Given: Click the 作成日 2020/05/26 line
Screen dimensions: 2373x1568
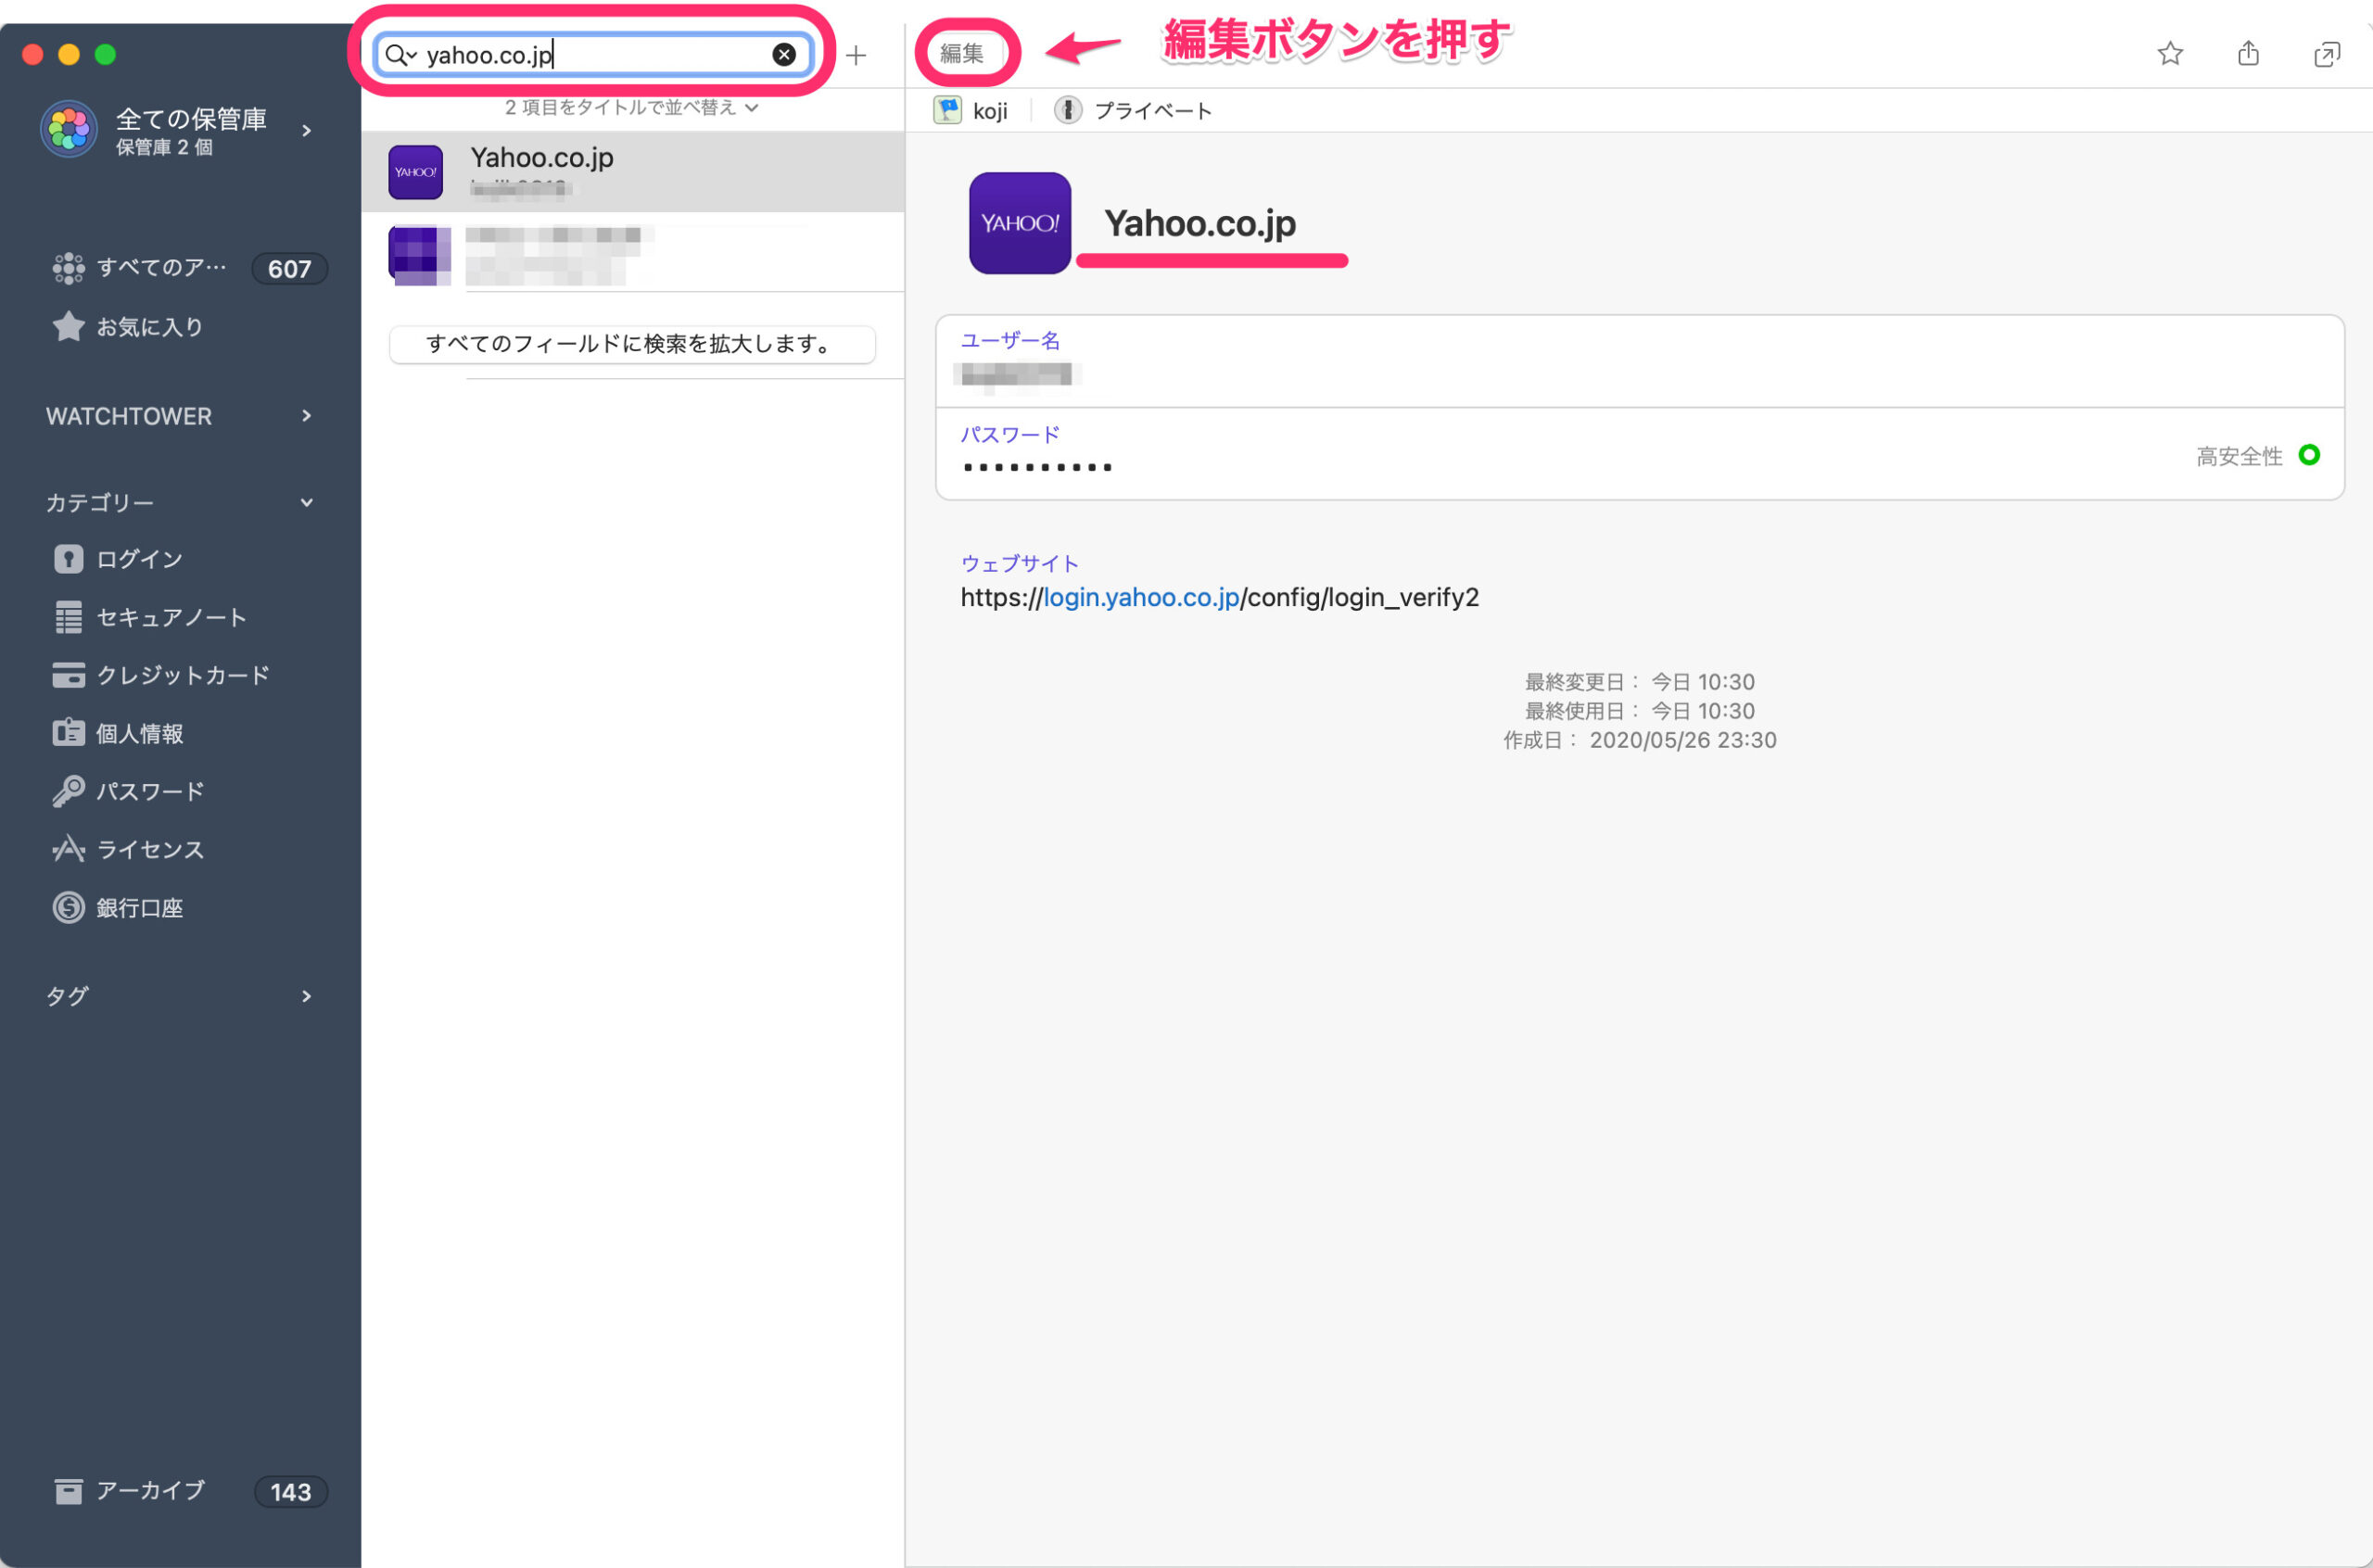Looking at the screenshot, I should click(x=1640, y=740).
